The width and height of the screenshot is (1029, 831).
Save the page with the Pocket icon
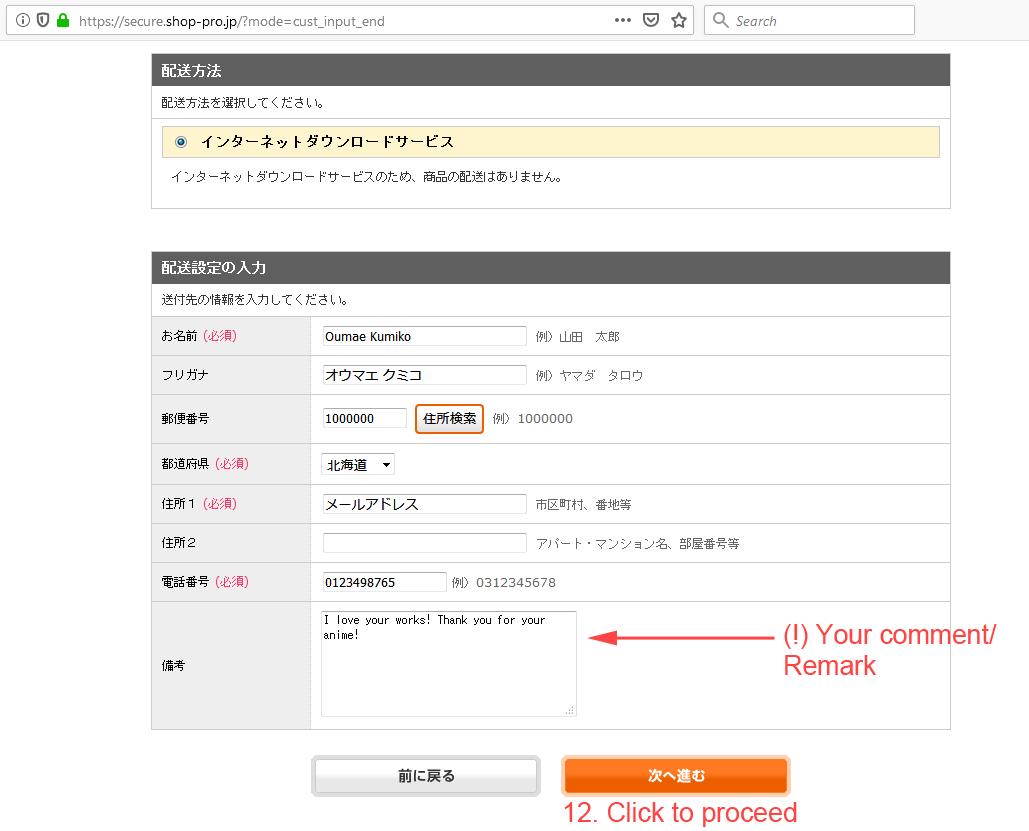651,20
